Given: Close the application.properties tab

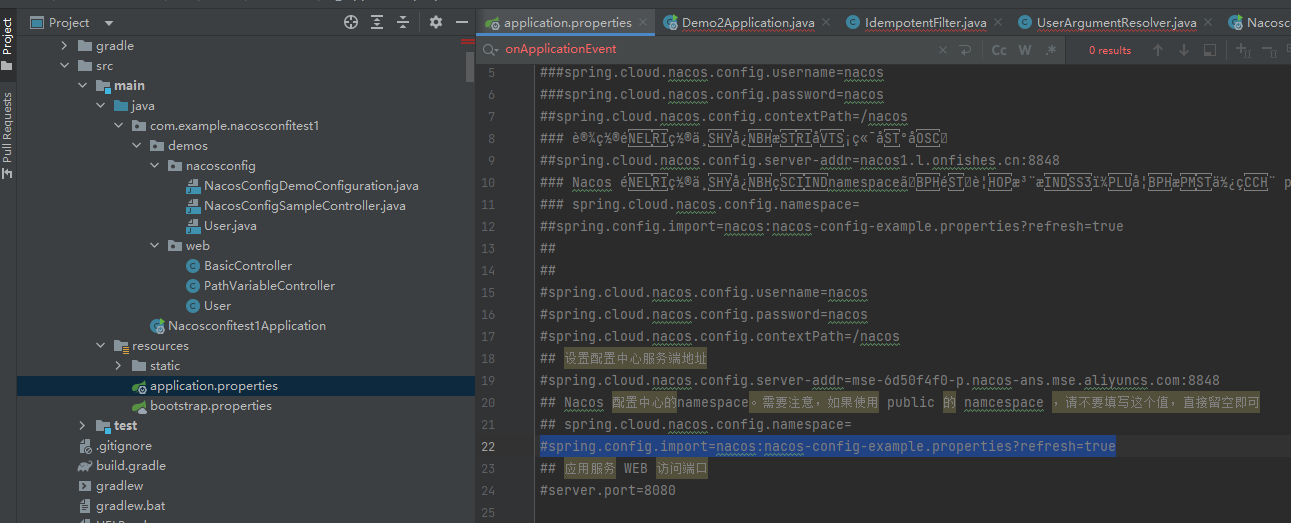Looking at the screenshot, I should click(x=643, y=23).
